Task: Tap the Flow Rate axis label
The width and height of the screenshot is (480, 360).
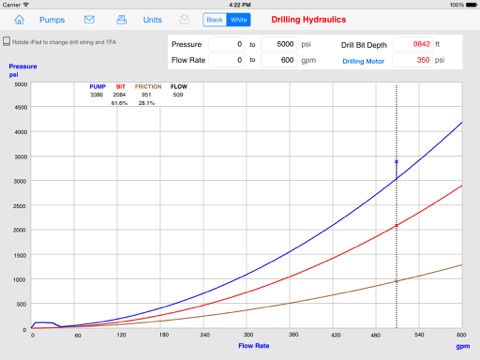Action: click(254, 346)
